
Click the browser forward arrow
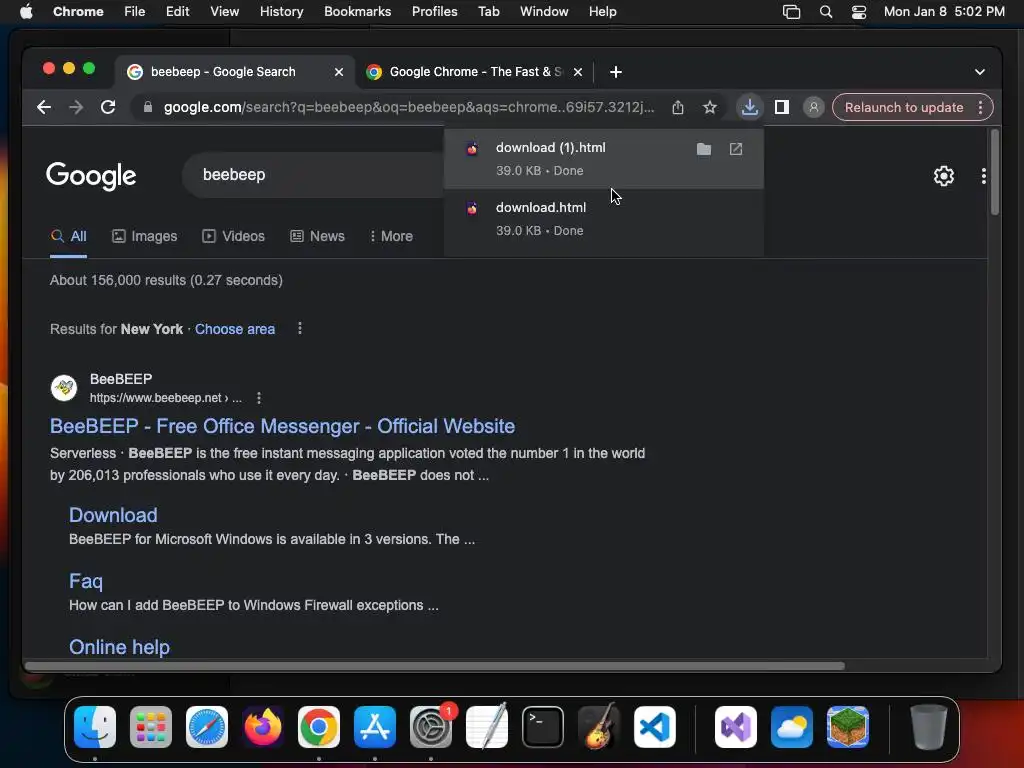(76, 107)
